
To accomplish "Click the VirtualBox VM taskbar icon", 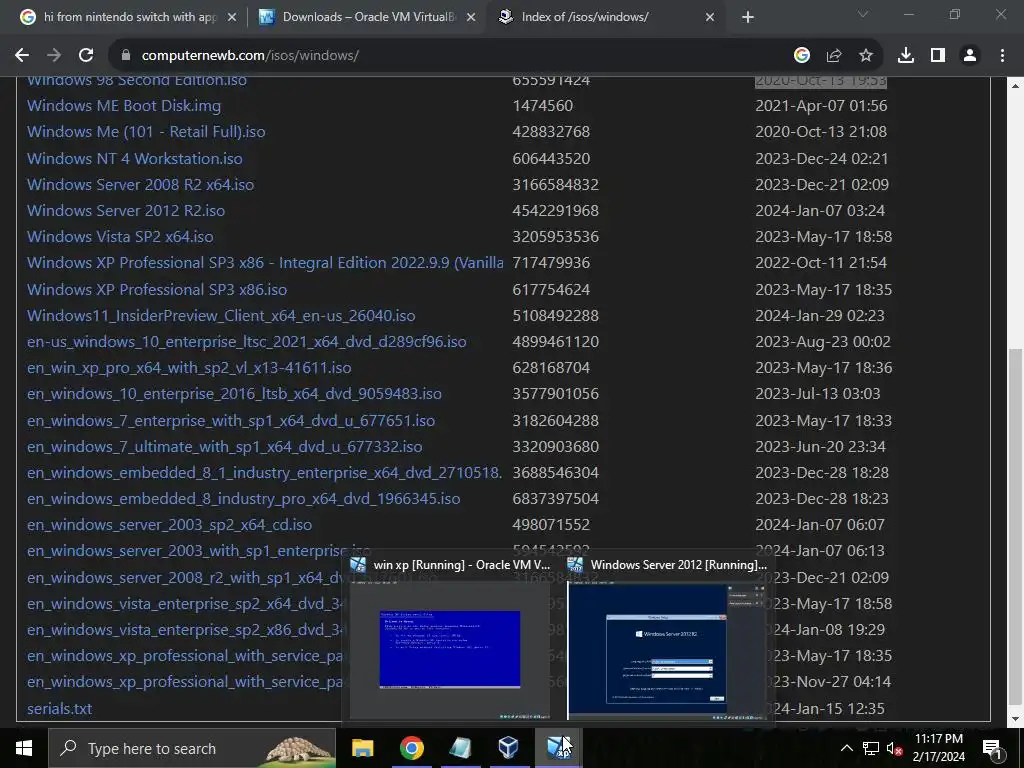I will coord(558,748).
